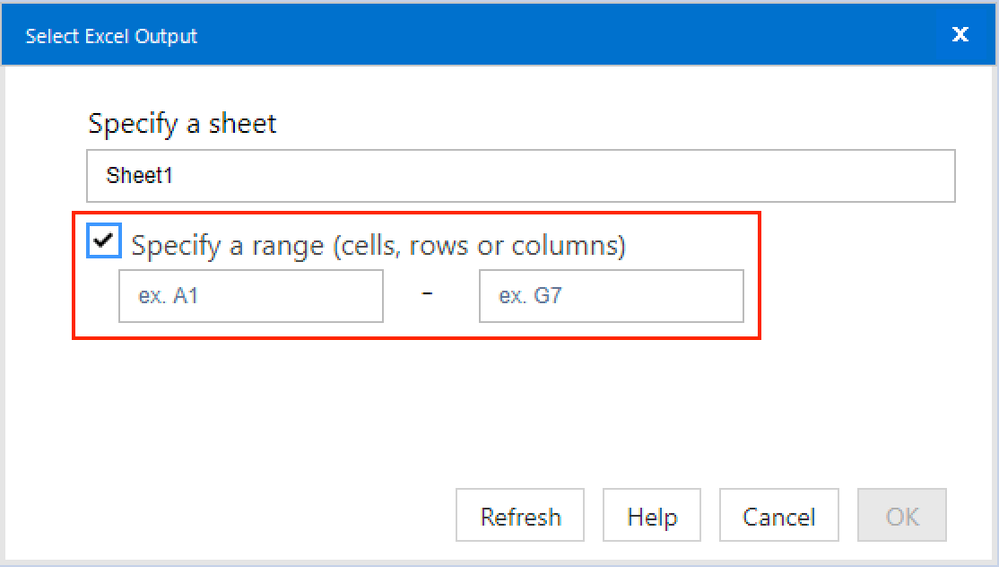Toggle the range checkbox checkmark
The image size is (999, 567).
[104, 241]
